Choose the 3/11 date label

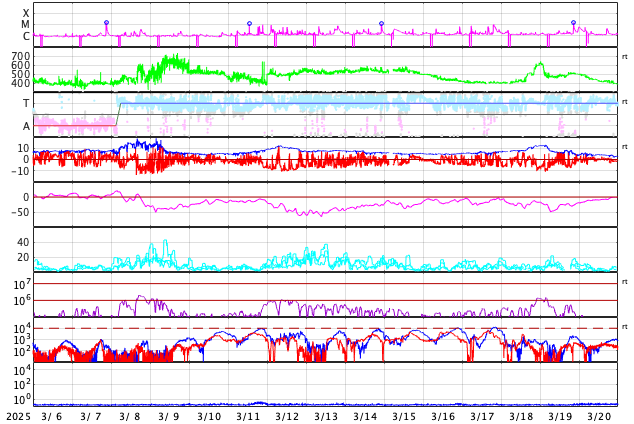pos(248,417)
